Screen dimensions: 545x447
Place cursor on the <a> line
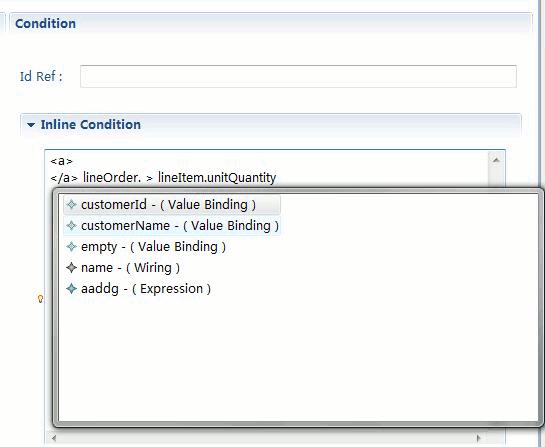coord(62,161)
